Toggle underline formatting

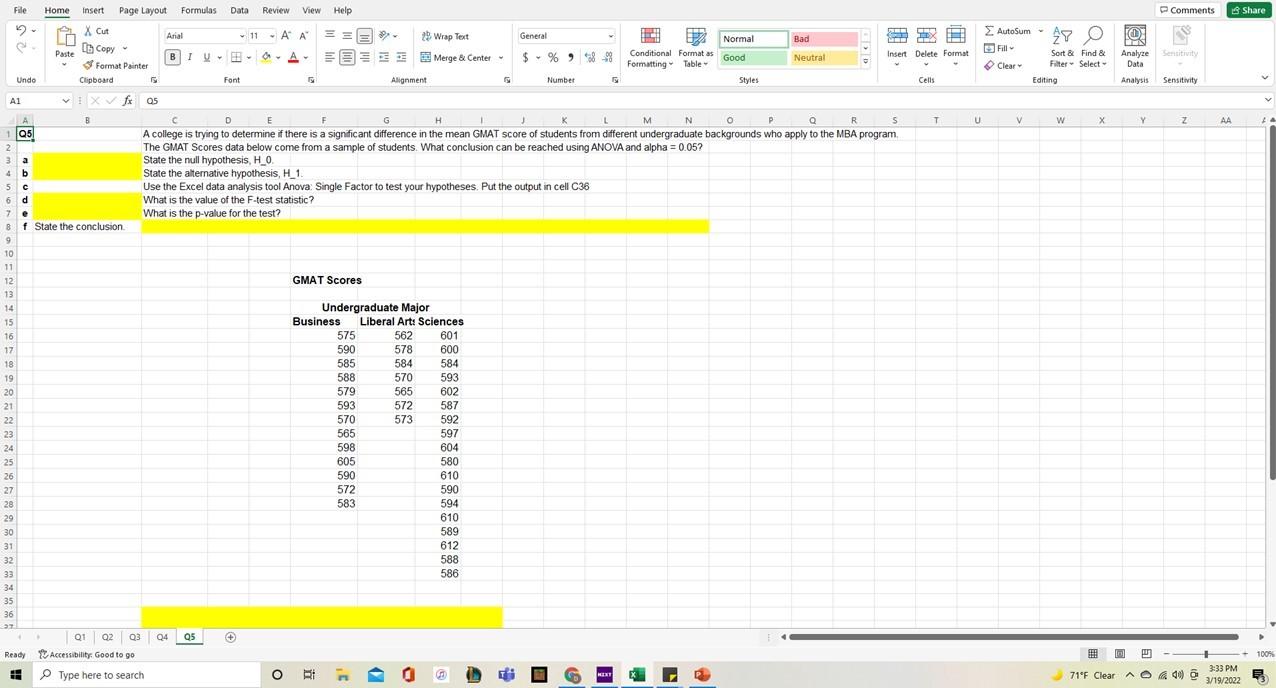[204, 57]
